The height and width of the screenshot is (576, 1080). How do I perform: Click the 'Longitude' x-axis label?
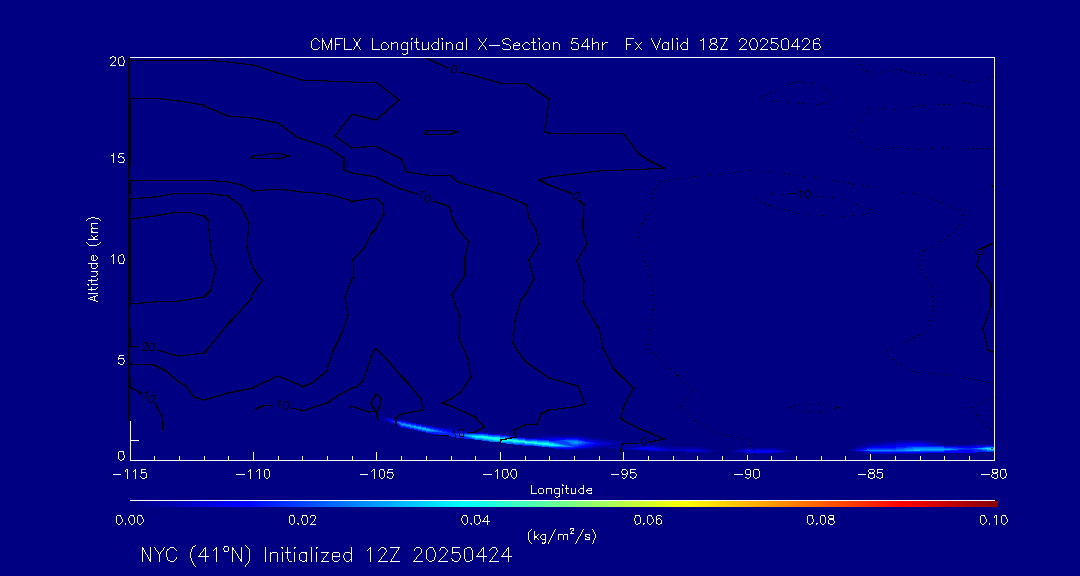click(561, 490)
